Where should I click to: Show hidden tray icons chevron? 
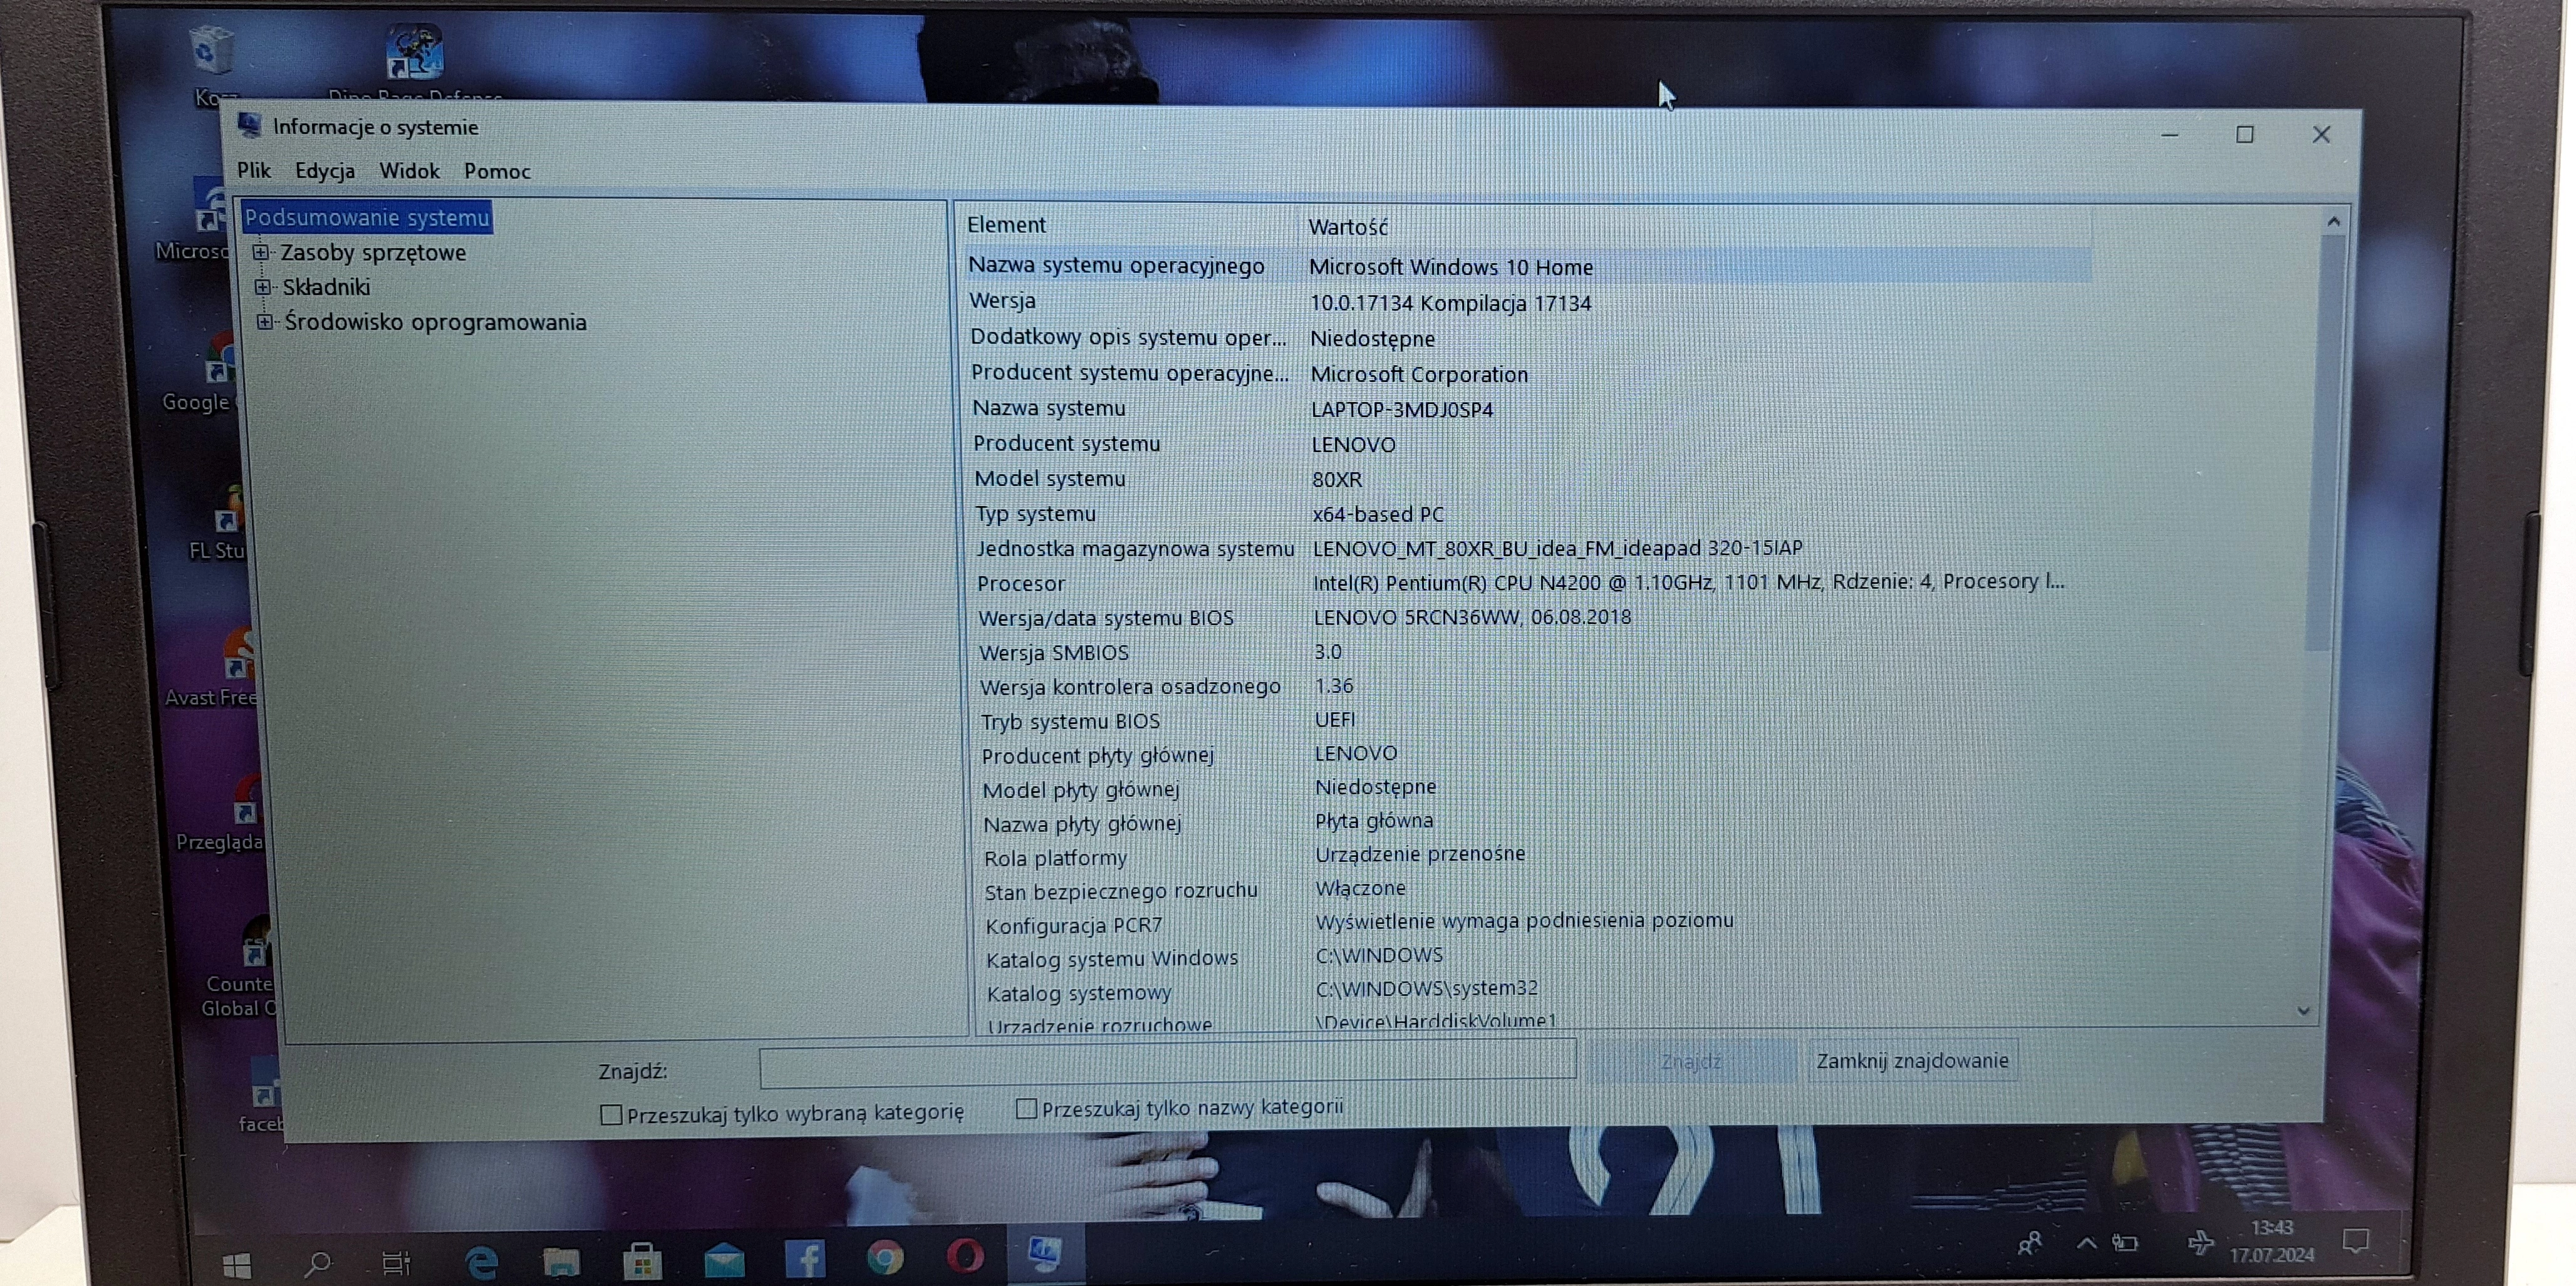2086,1243
